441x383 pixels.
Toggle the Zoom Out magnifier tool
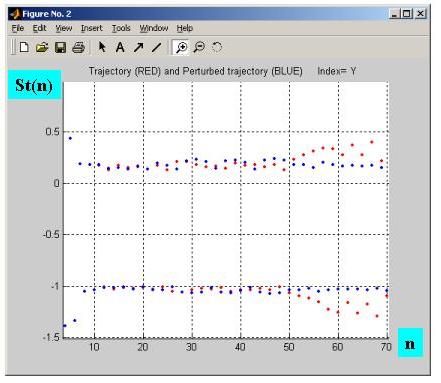199,47
